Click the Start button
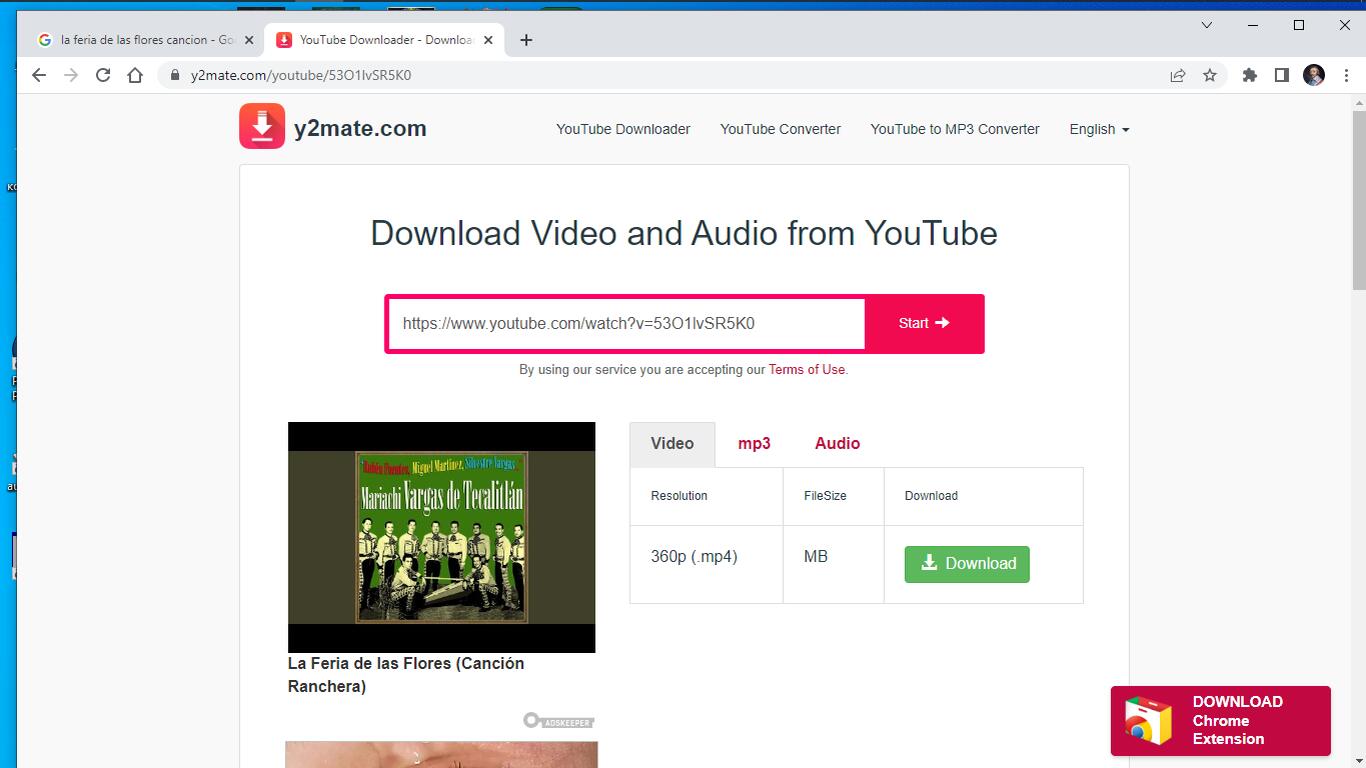 coord(924,323)
